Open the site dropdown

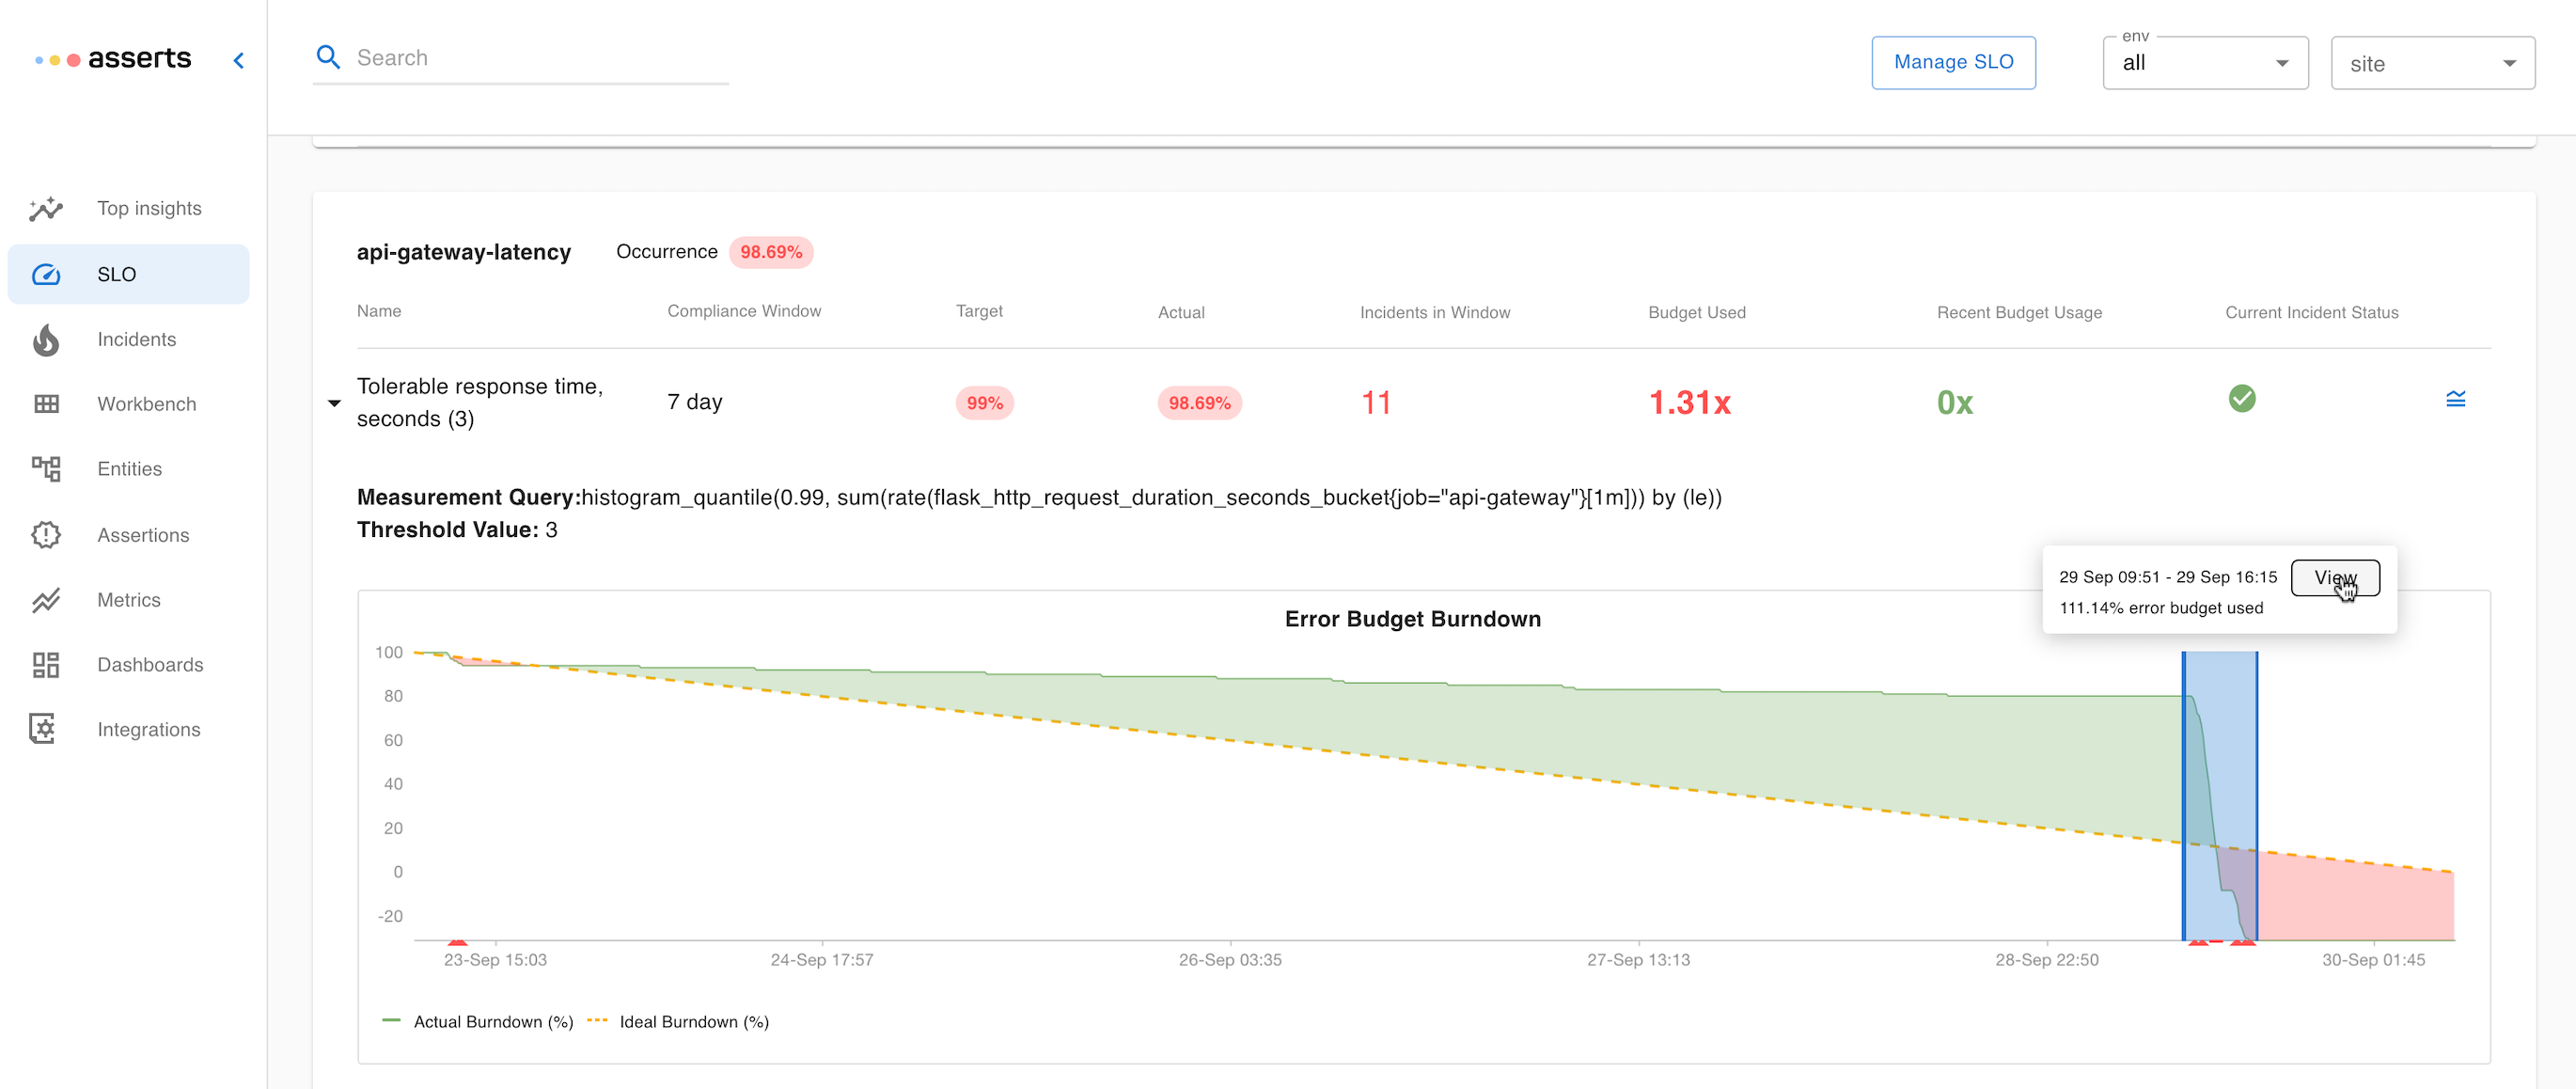pos(2431,63)
